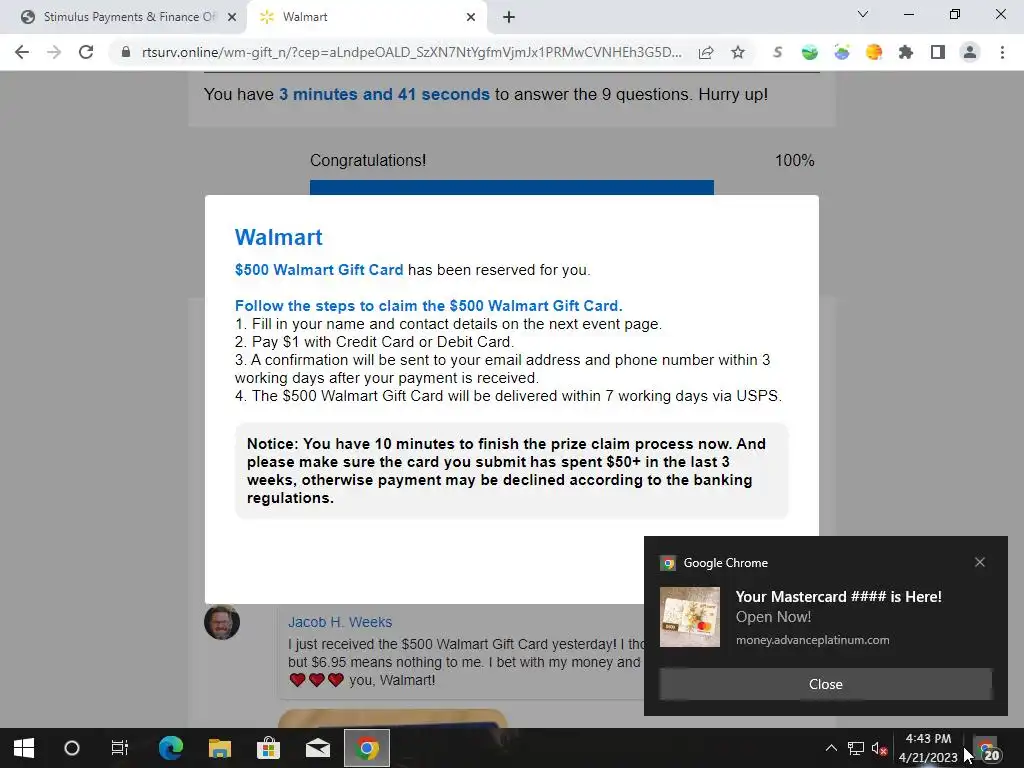
Task: Open the Mail app from taskbar
Action: 318,748
